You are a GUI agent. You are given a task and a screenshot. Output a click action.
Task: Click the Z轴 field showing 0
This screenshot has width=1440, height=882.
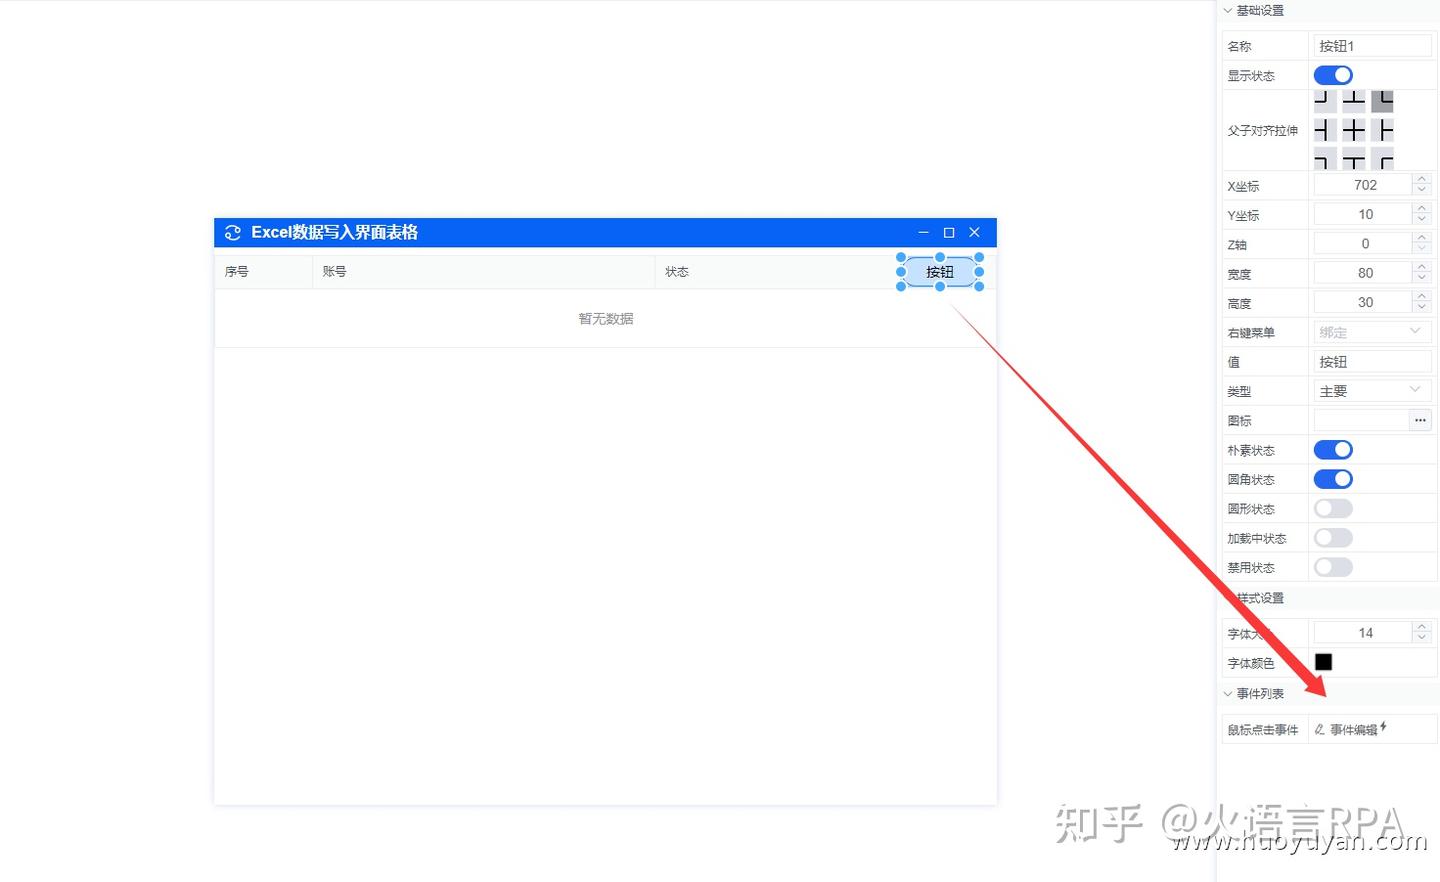pos(1363,244)
